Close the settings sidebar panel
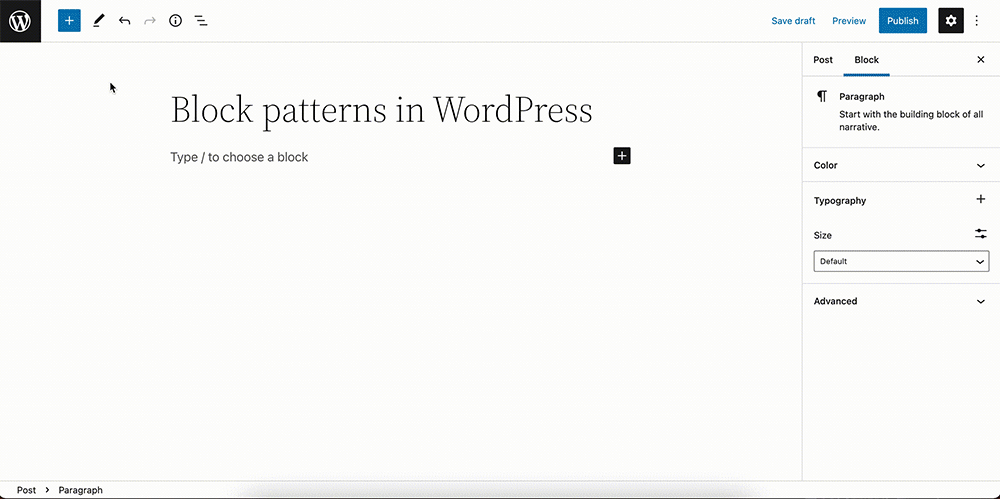 [981, 59]
